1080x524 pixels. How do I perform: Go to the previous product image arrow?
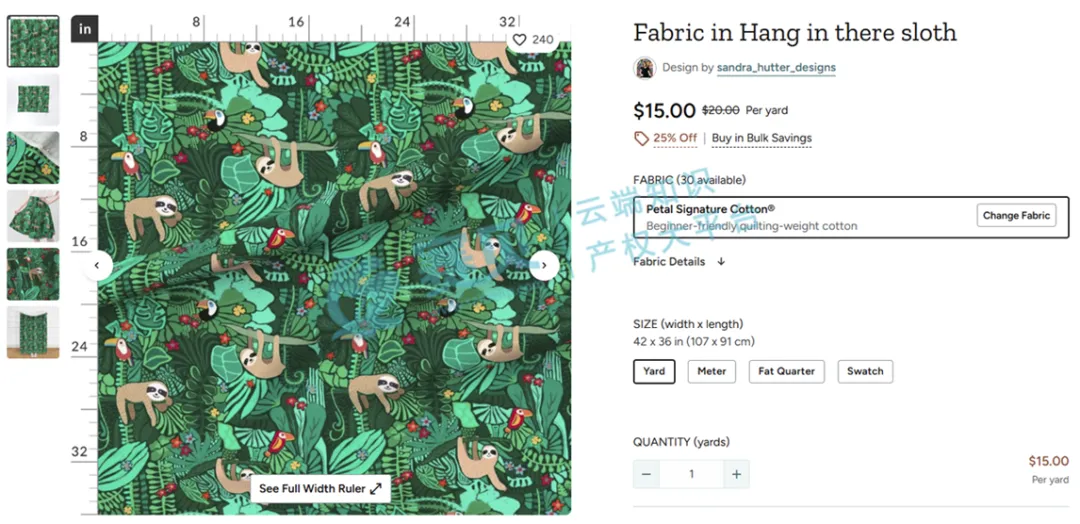click(x=97, y=266)
